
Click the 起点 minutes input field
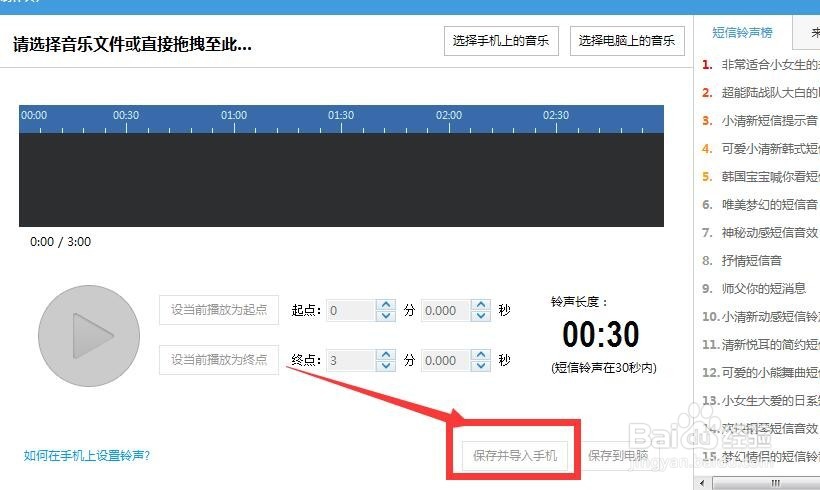tap(351, 310)
